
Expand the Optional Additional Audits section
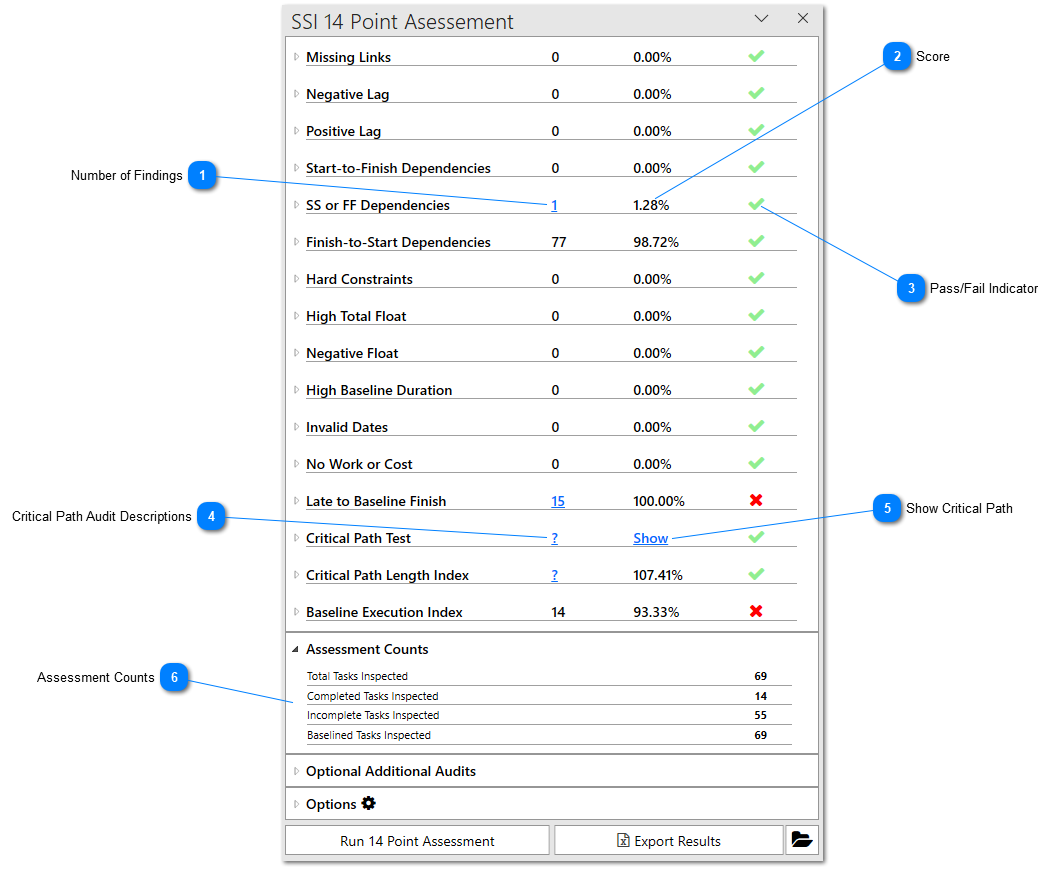tap(296, 771)
